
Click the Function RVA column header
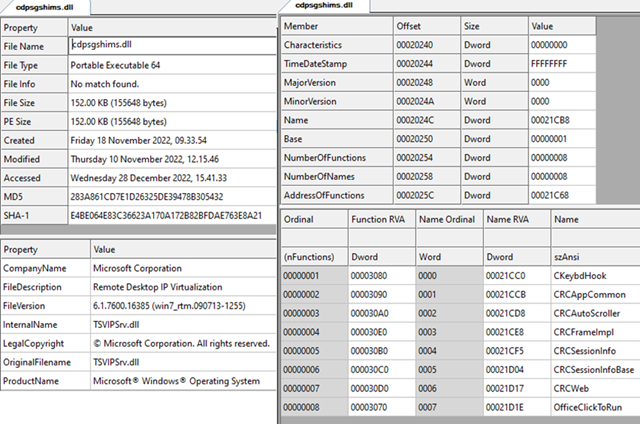(381, 219)
